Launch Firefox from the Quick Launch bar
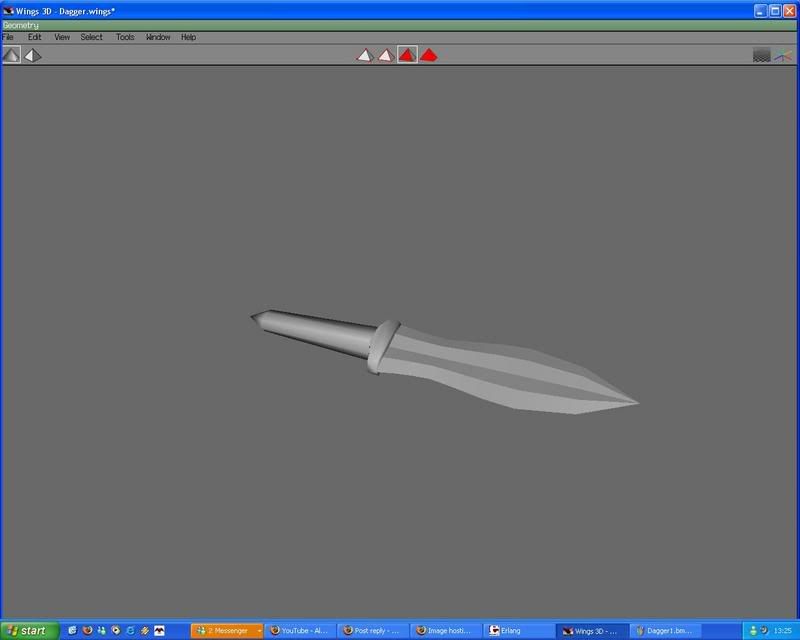800x640 pixels. pos(86,630)
